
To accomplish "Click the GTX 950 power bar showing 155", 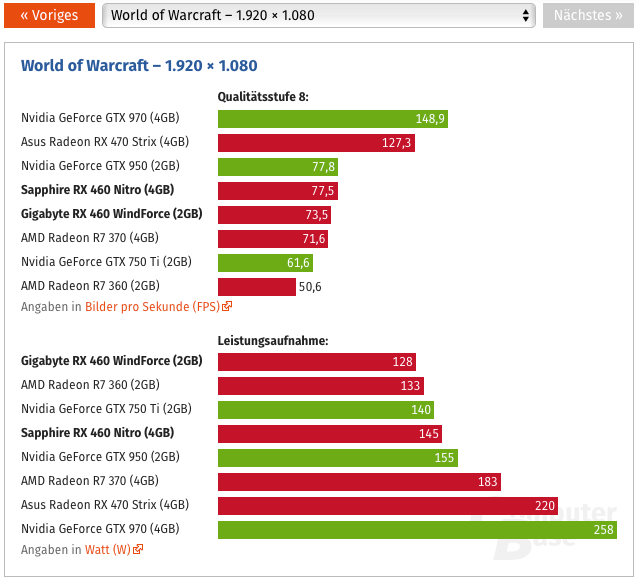I will (x=338, y=458).
